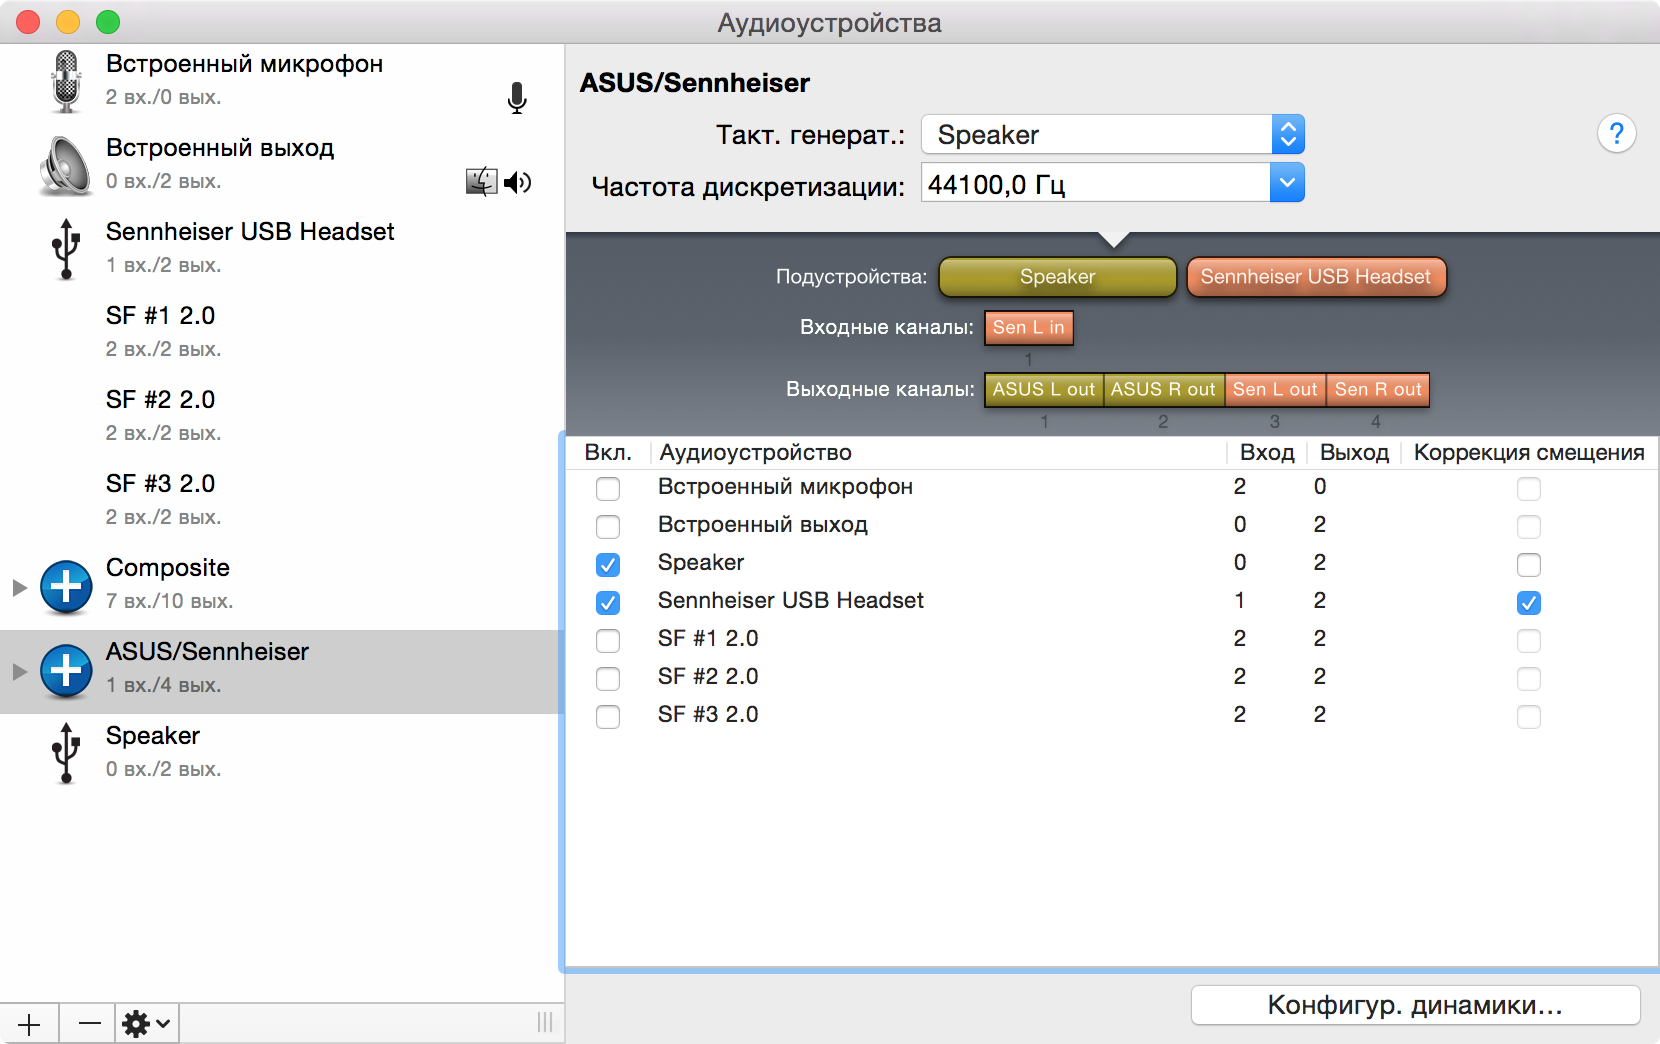The height and width of the screenshot is (1044, 1660).
Task: Open the gear actions menu
Action: click(146, 1023)
